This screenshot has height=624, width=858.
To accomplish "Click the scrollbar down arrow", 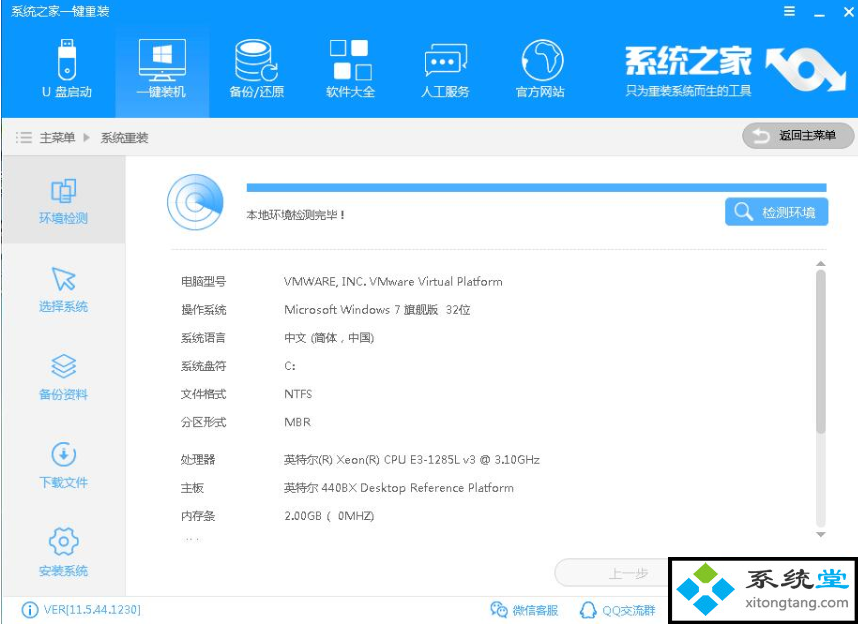I will (x=820, y=534).
